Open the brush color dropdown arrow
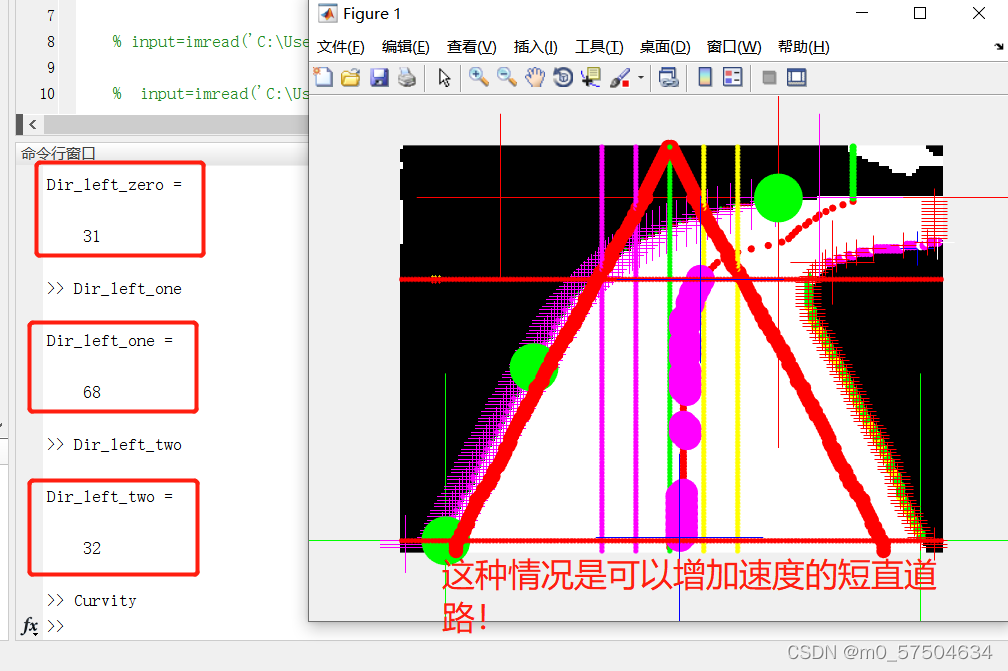This screenshot has height=671, width=1008. [641, 78]
